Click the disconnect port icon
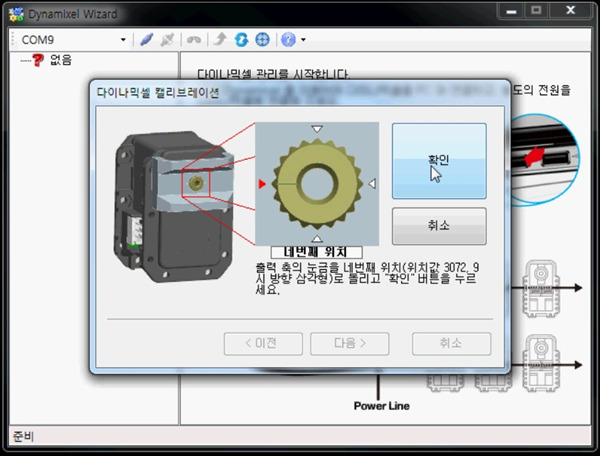Image resolution: width=600 pixels, height=456 pixels. 168,40
